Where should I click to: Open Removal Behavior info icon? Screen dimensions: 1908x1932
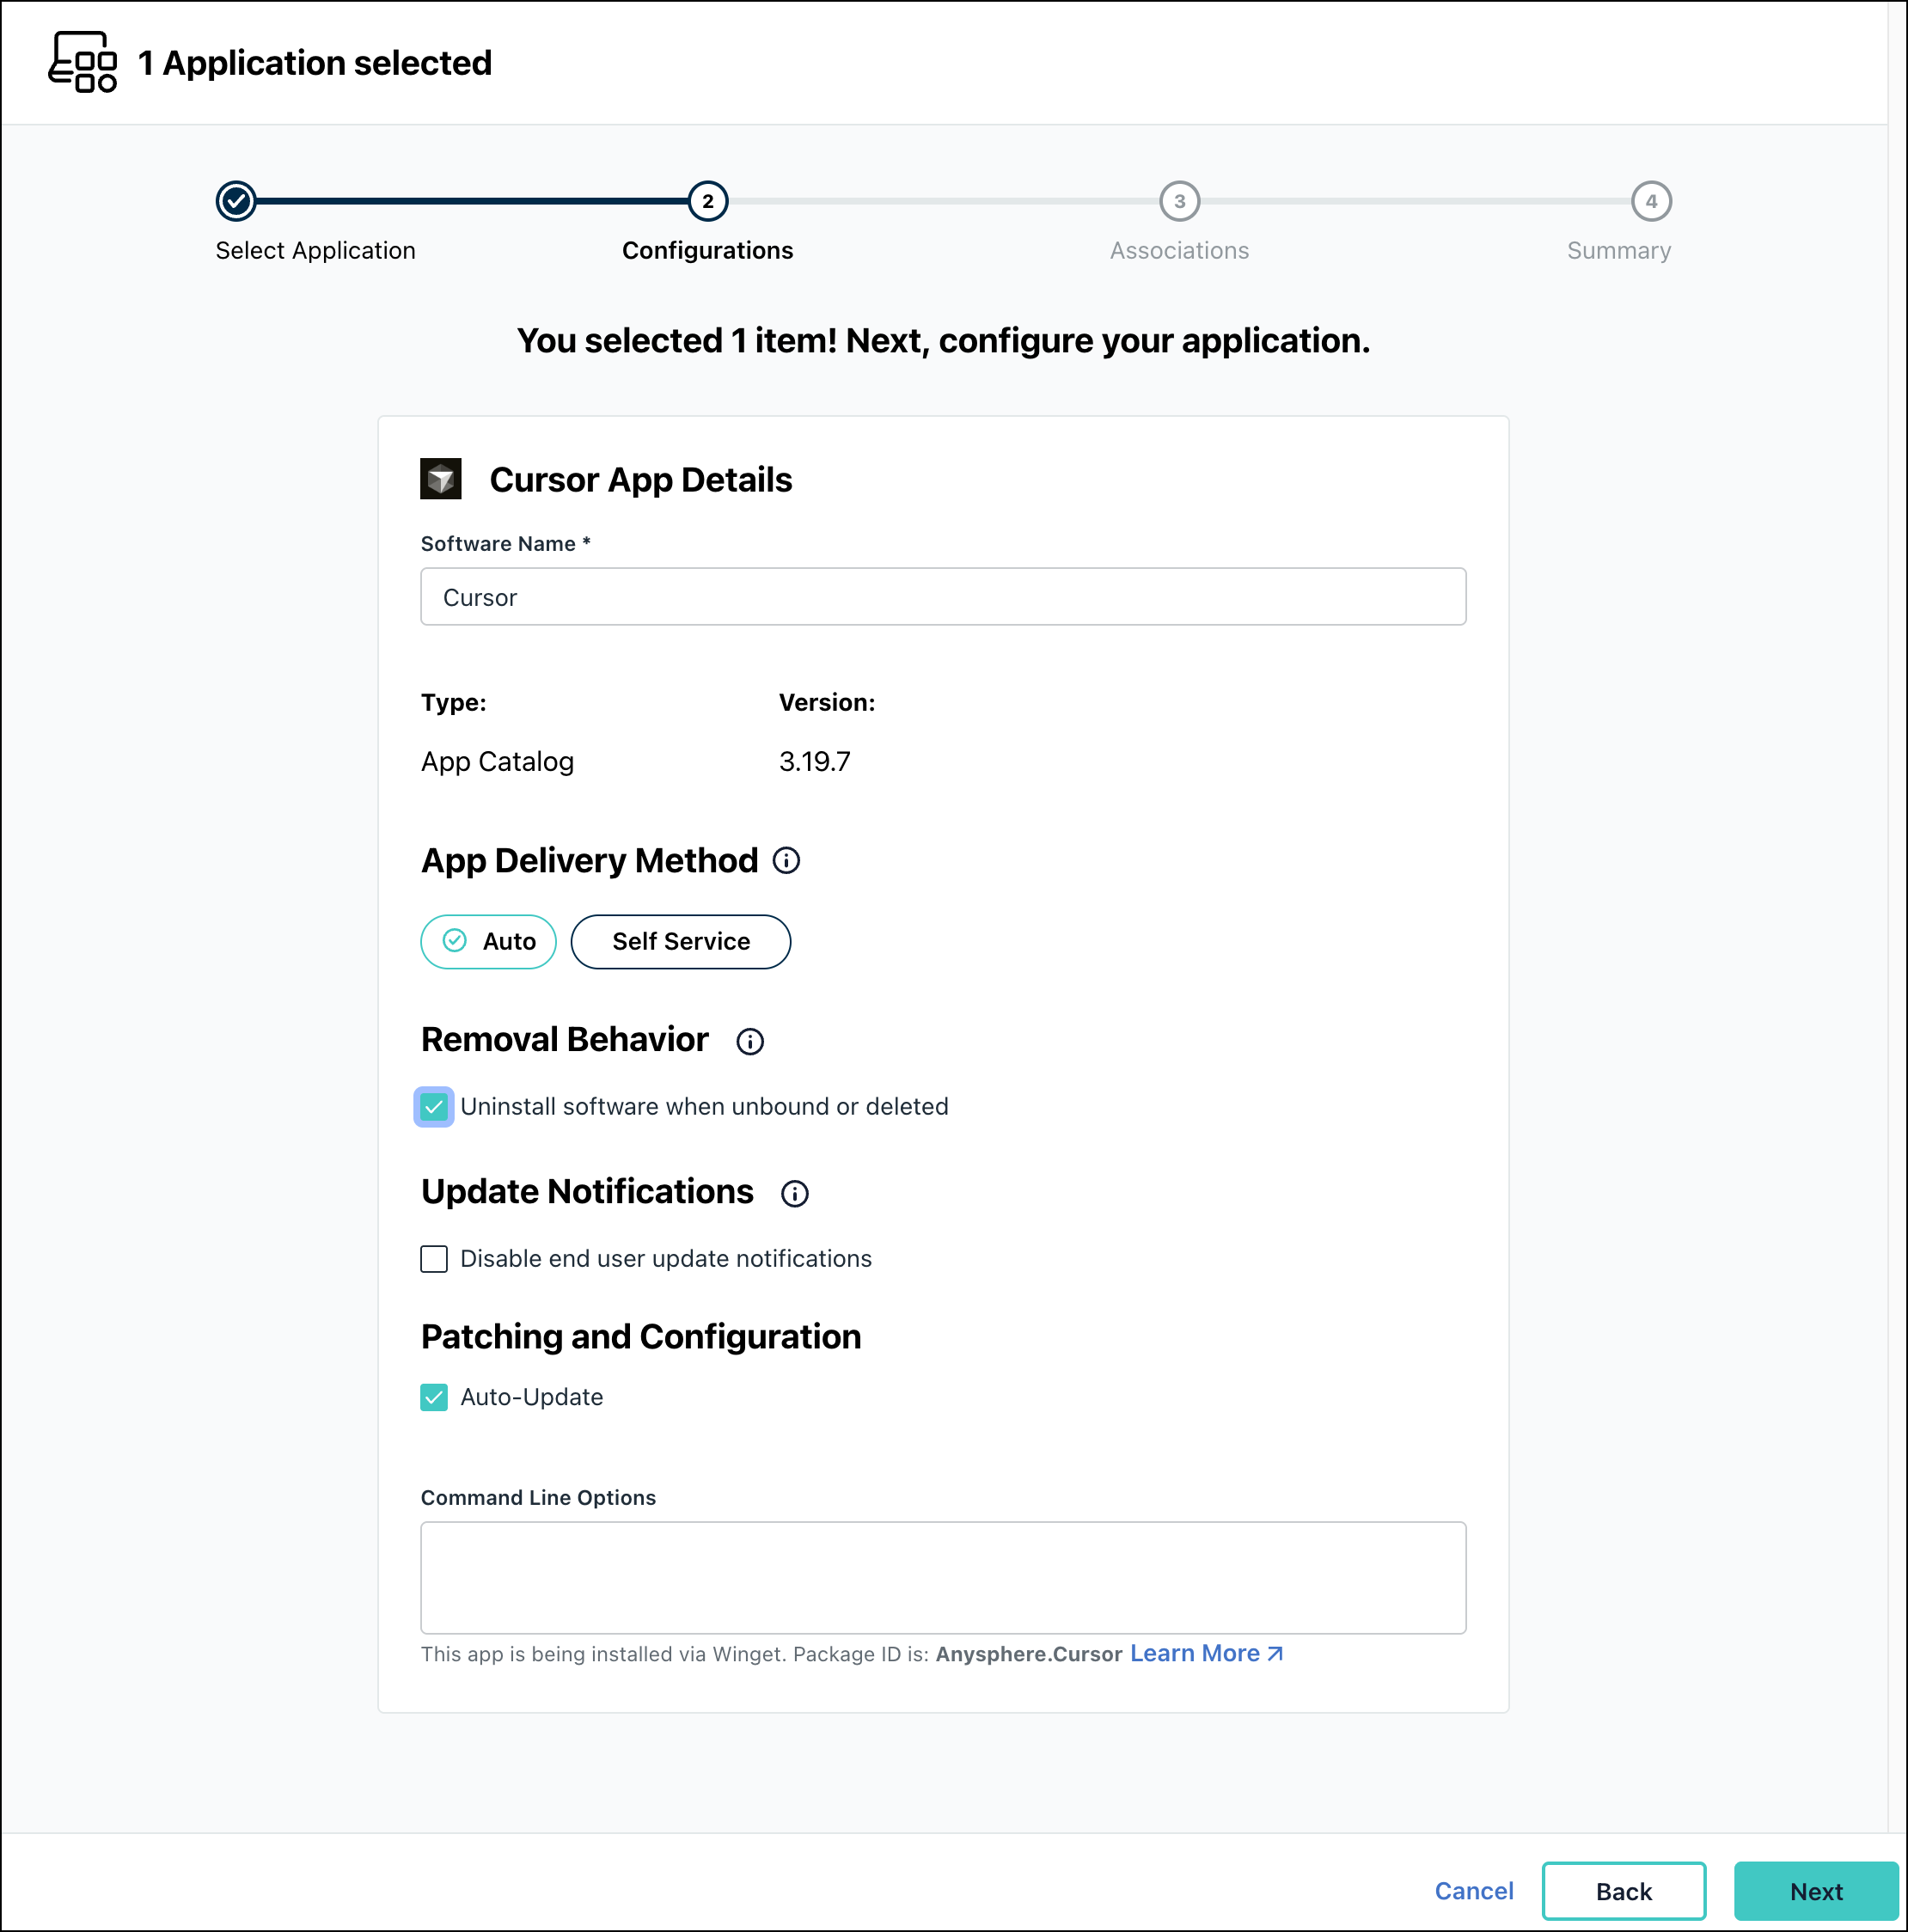[750, 1042]
